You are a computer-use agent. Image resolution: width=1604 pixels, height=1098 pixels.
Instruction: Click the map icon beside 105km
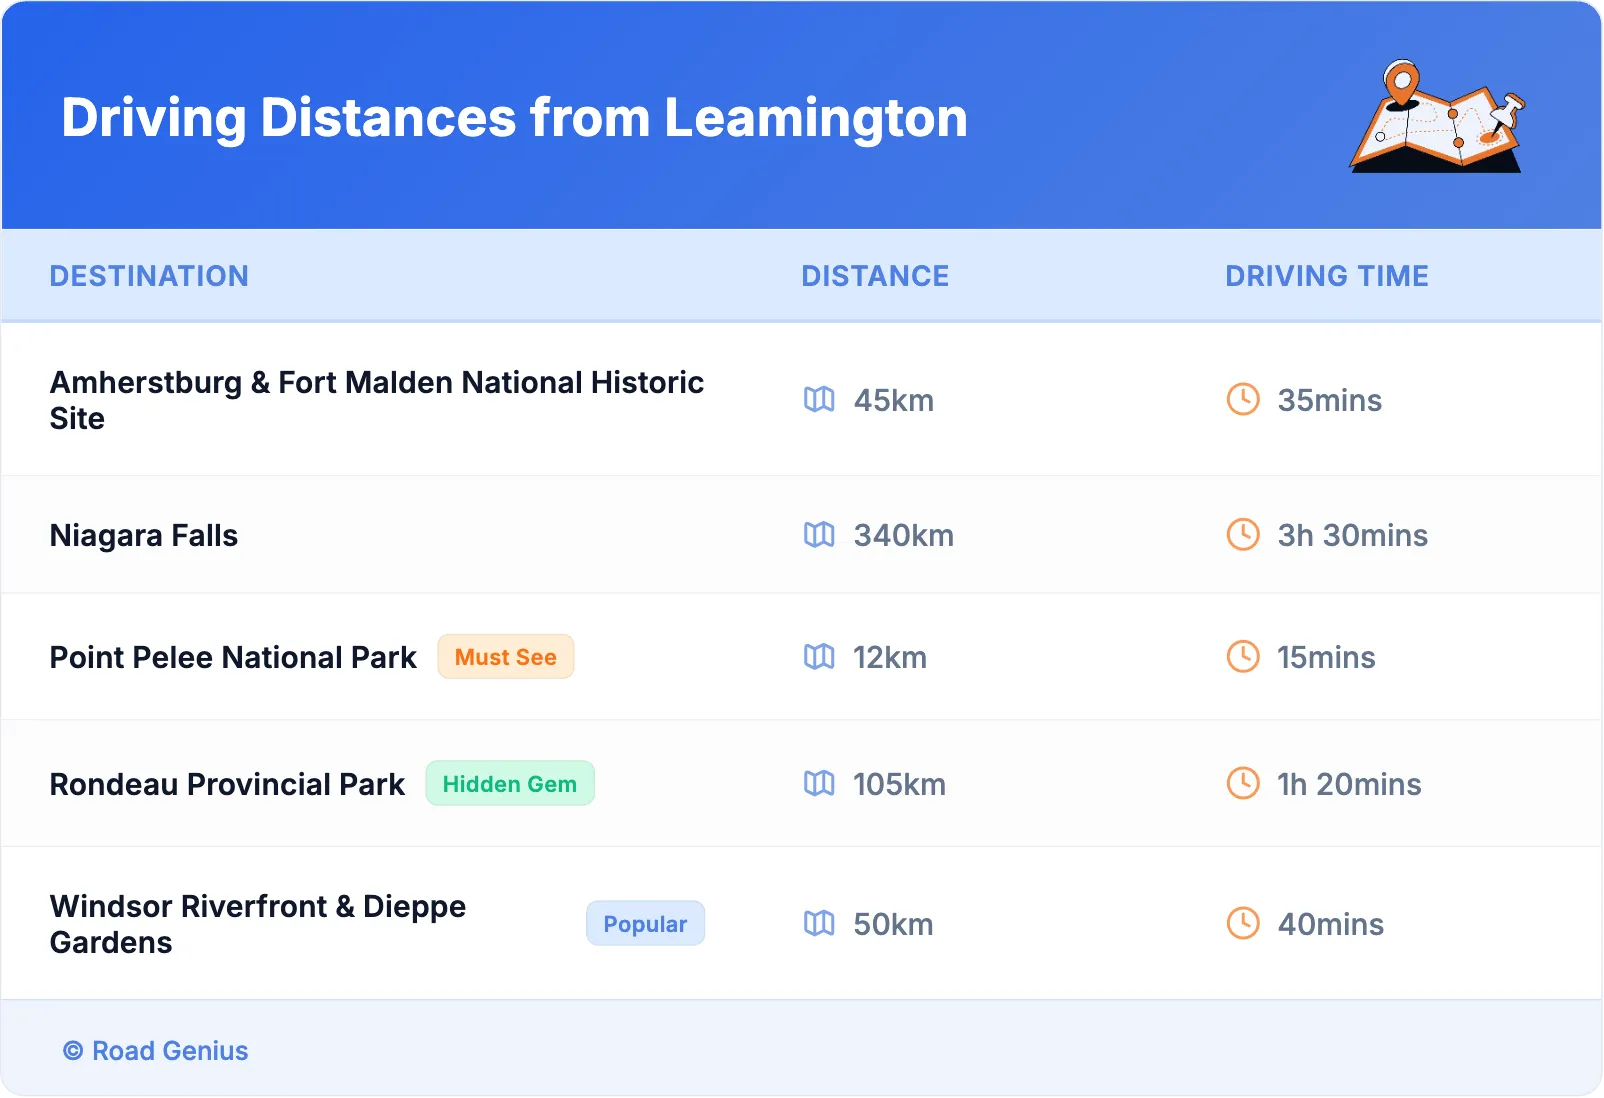[x=819, y=784]
